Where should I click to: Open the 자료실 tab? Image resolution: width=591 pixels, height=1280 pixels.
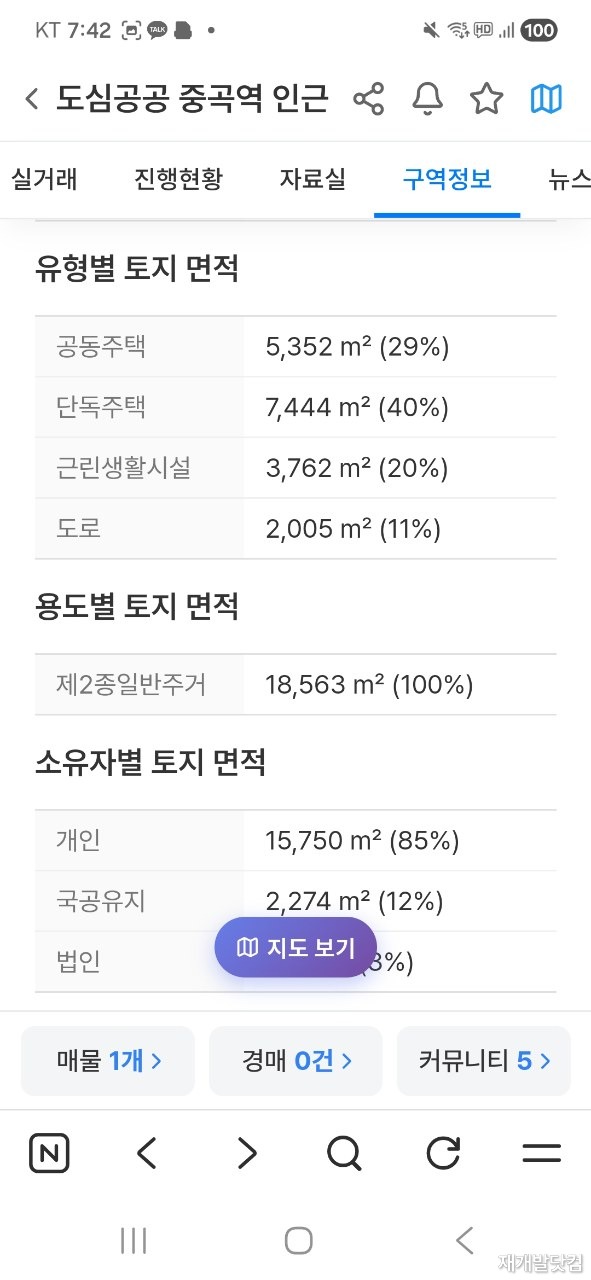tap(312, 180)
